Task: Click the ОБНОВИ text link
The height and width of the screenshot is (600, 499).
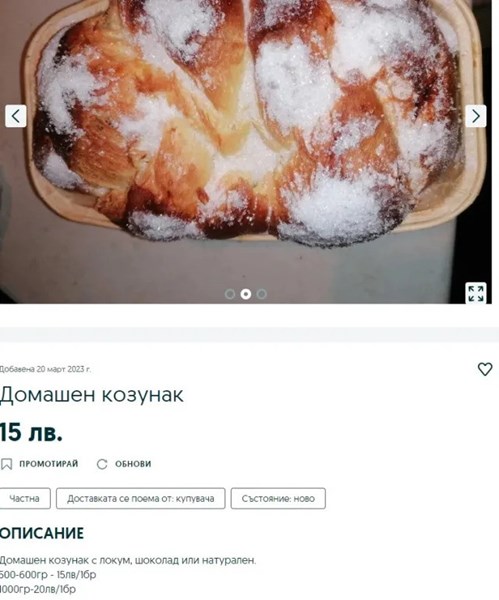Action: 133,464
